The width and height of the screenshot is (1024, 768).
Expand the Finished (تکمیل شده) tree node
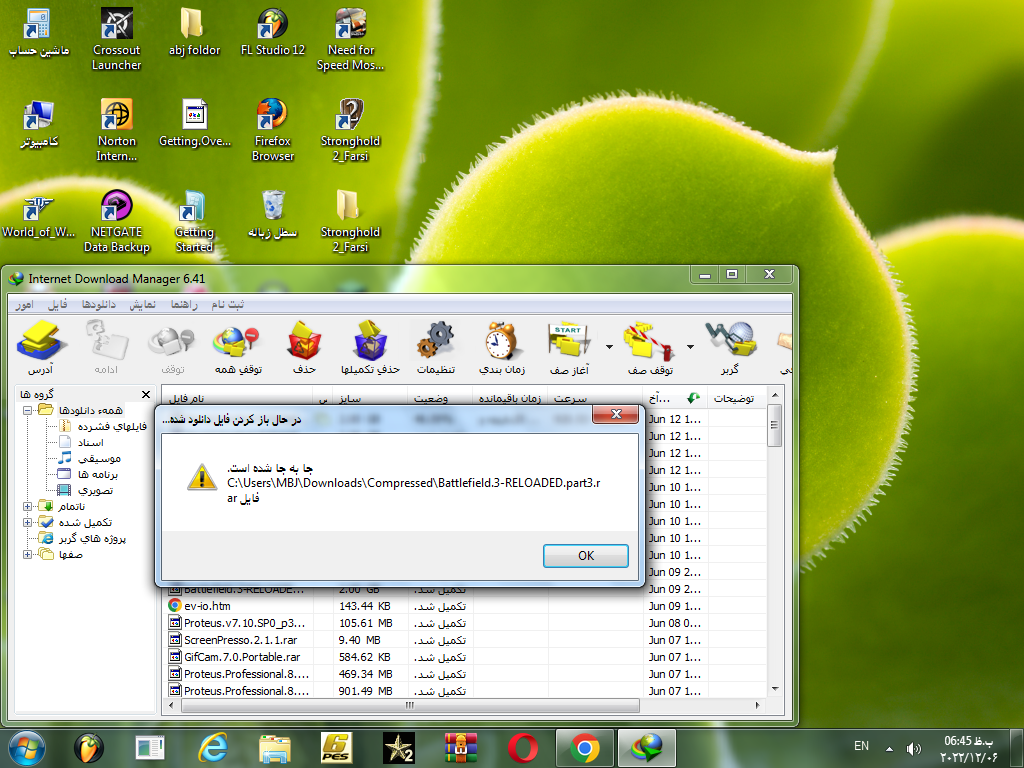[x=28, y=523]
